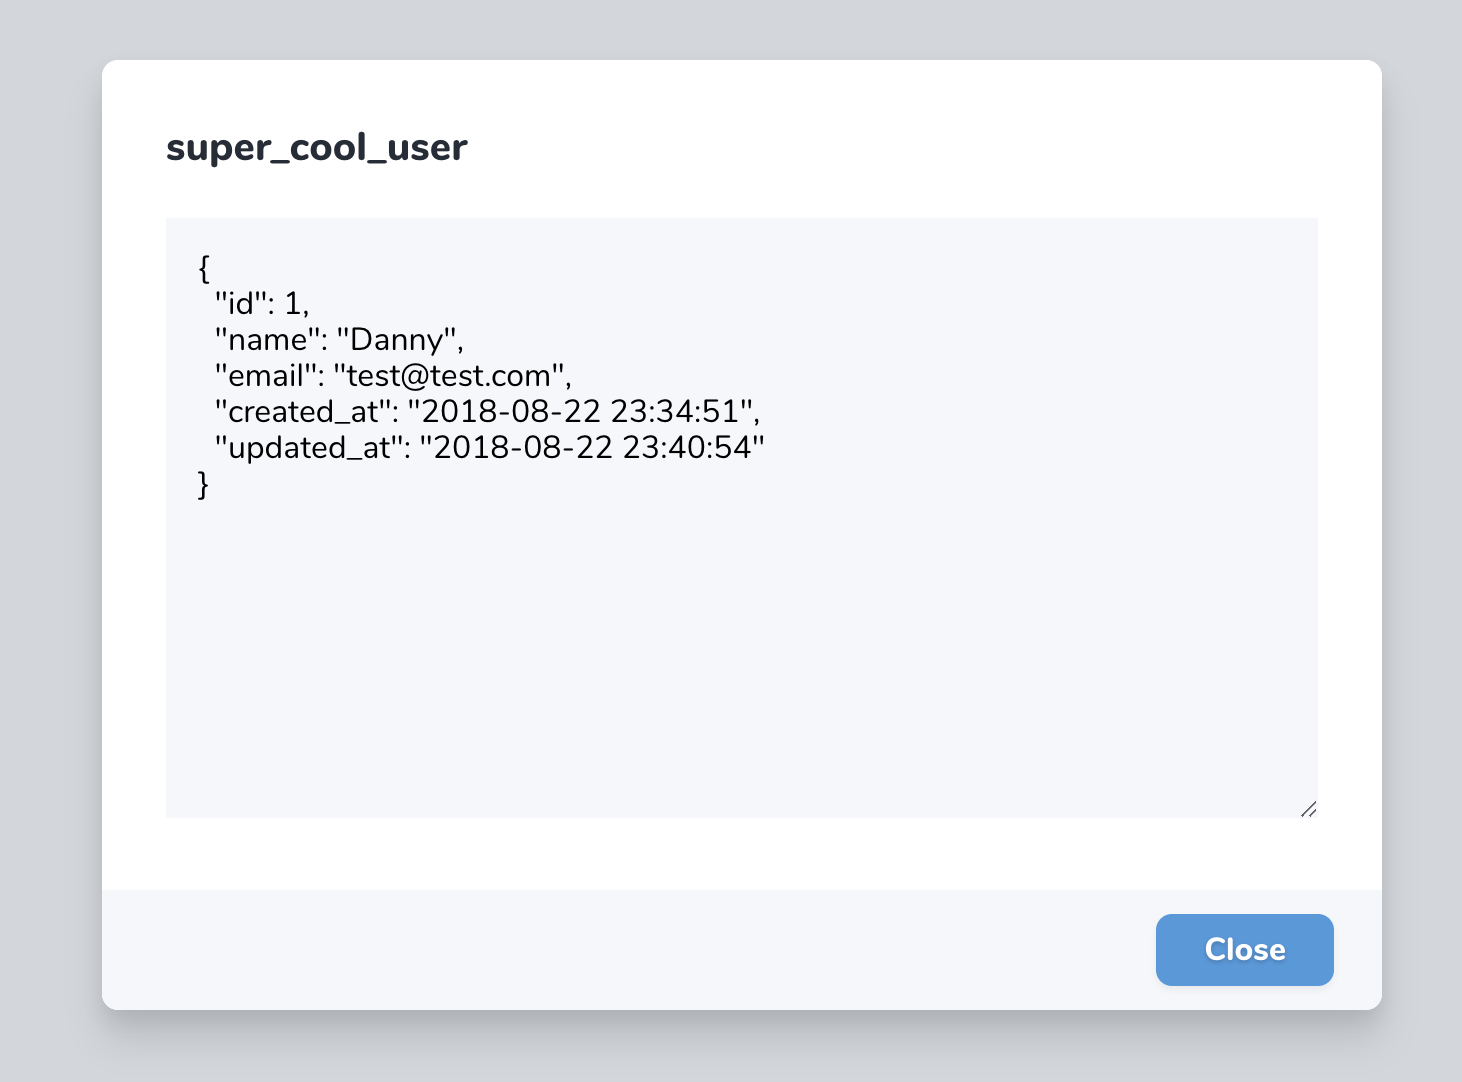Image resolution: width=1462 pixels, height=1082 pixels.
Task: Click the 2018-08-22 date in updated_at
Action: click(x=523, y=448)
